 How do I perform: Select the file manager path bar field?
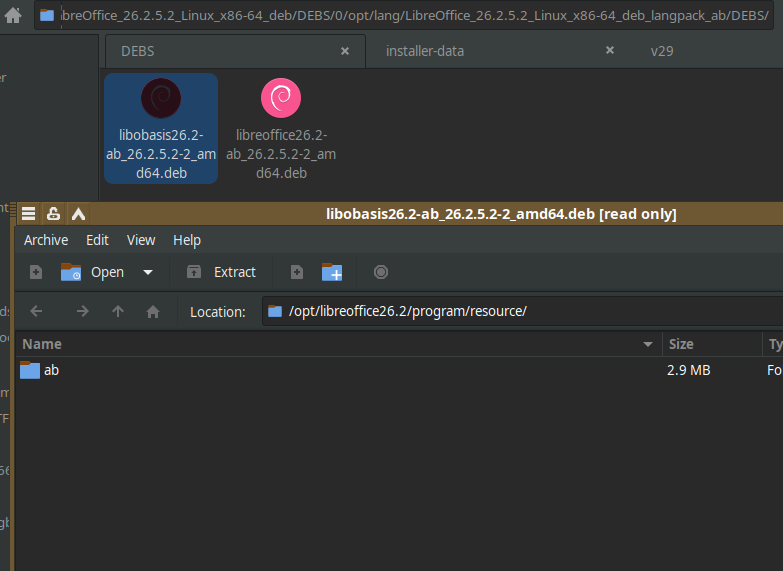[403, 15]
